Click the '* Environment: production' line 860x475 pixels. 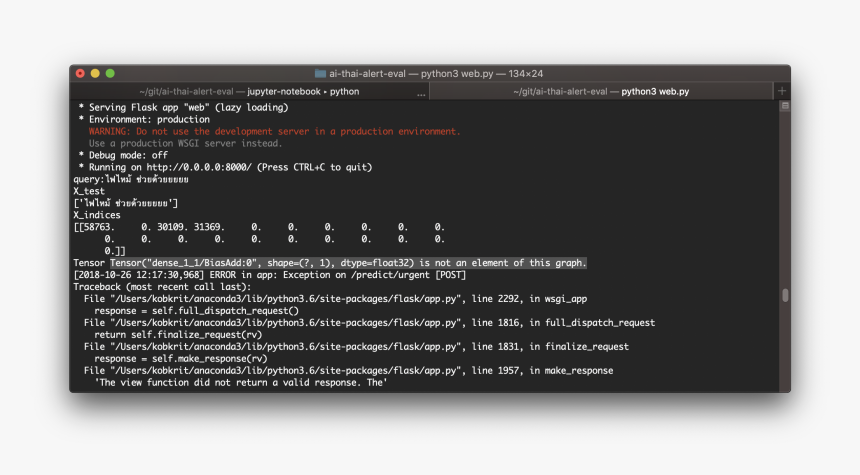pos(144,120)
